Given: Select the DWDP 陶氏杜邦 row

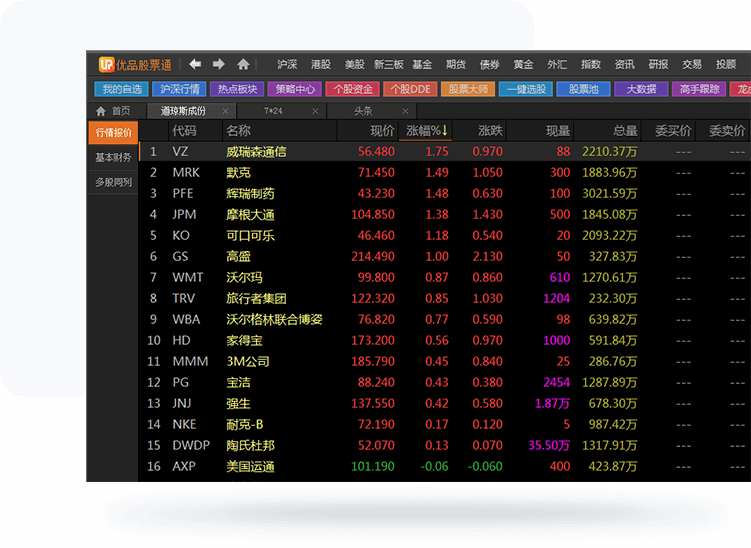Looking at the screenshot, I should coord(444,445).
